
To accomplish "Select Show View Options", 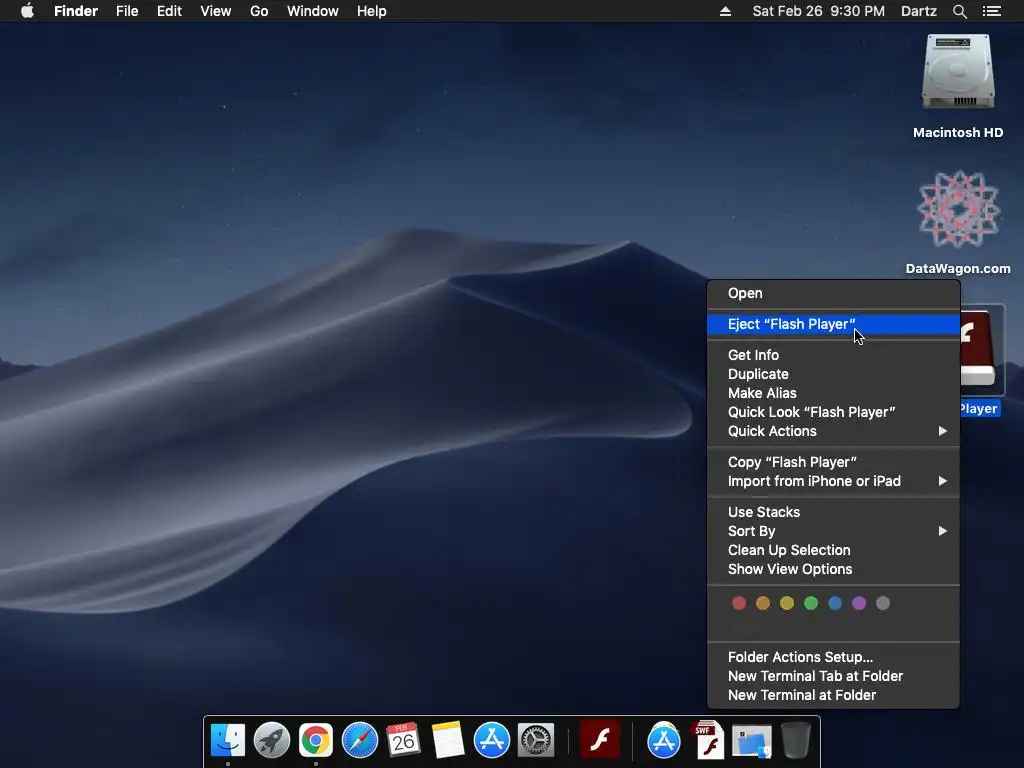I will click(833, 569).
